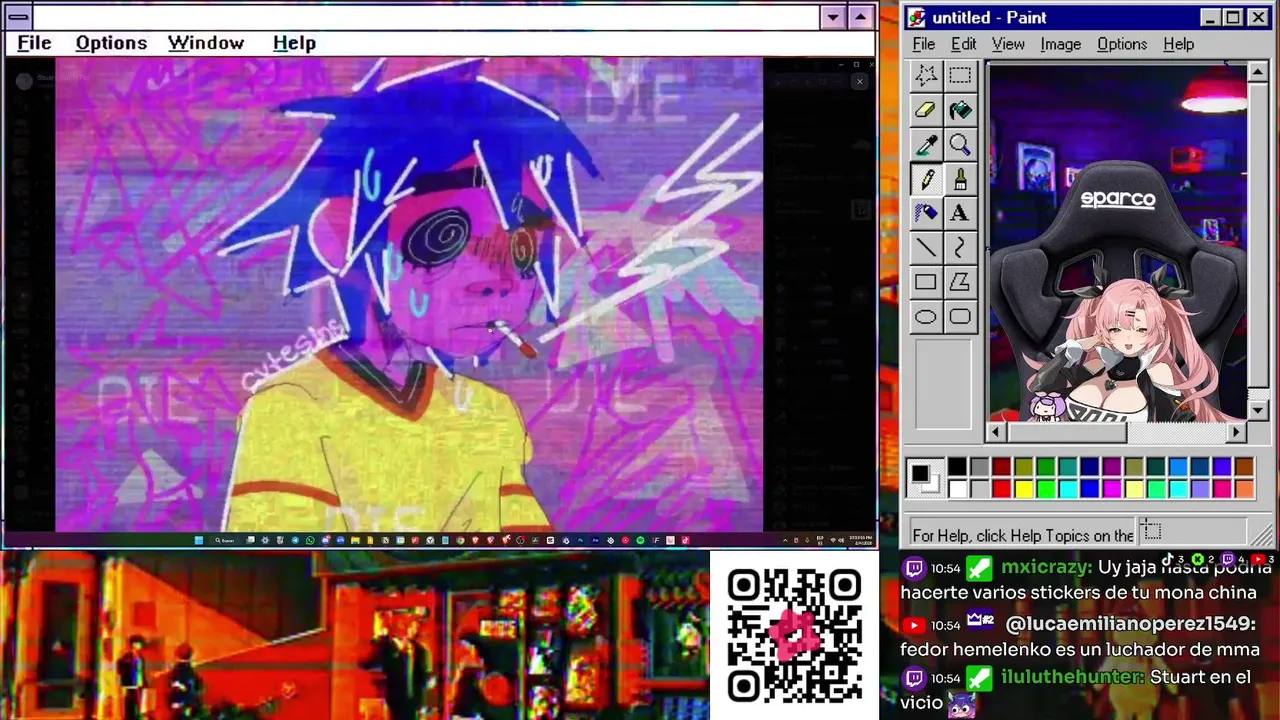
Task: Choose the Pencil tool in Paint
Action: [x=926, y=179]
